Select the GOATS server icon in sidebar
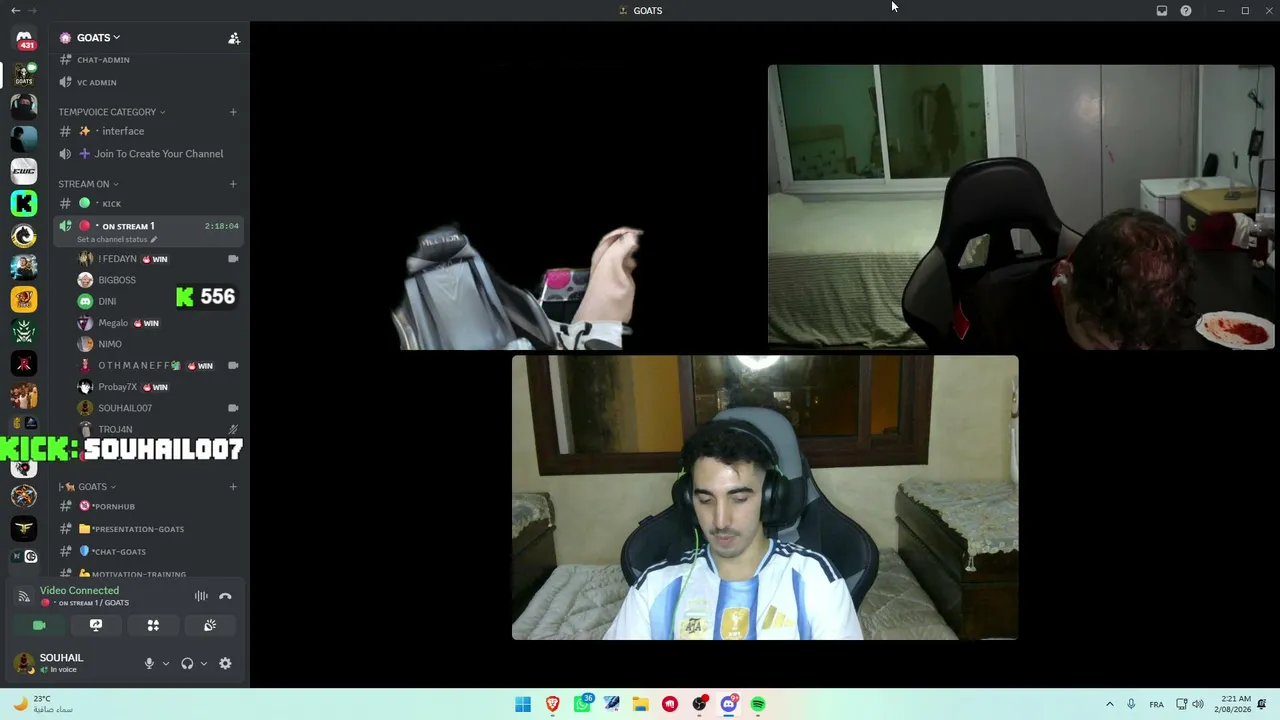This screenshot has width=1280, height=720. point(24,74)
